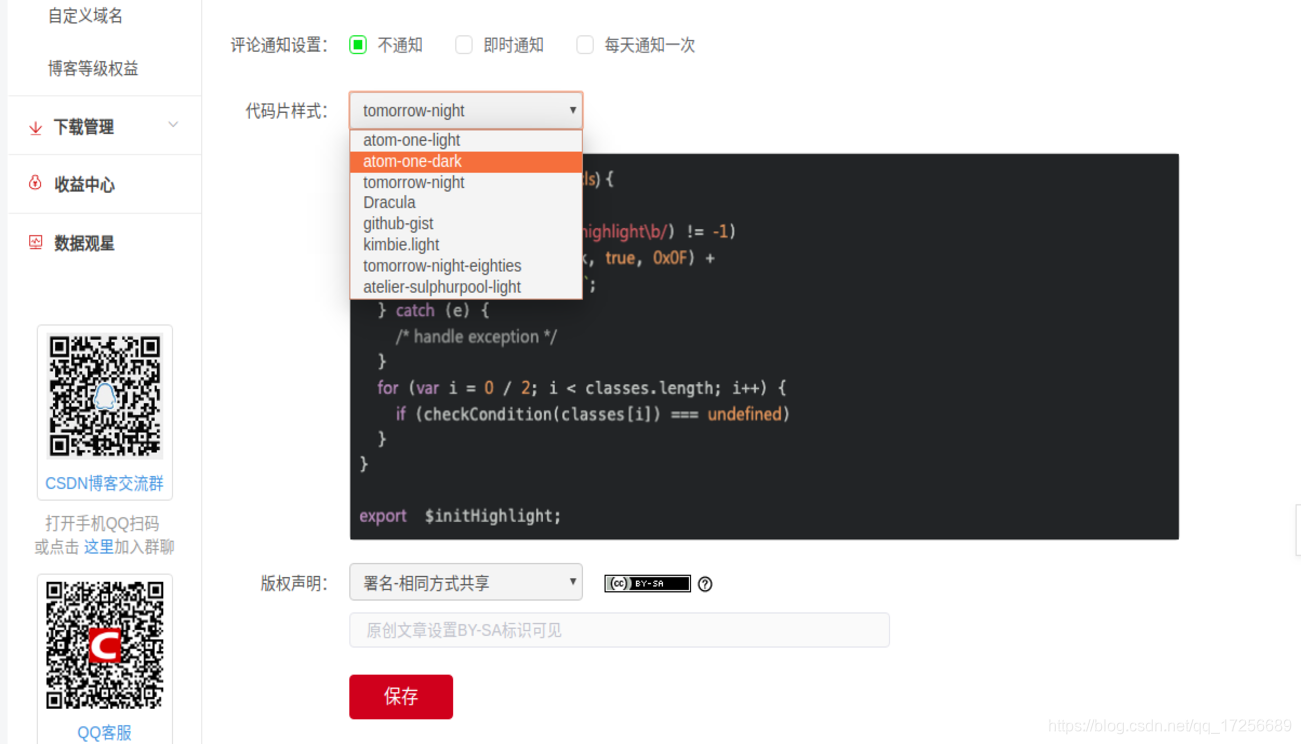Choose atelier-sulphurpool-light code style
The width and height of the screenshot is (1301, 744).
(466, 286)
